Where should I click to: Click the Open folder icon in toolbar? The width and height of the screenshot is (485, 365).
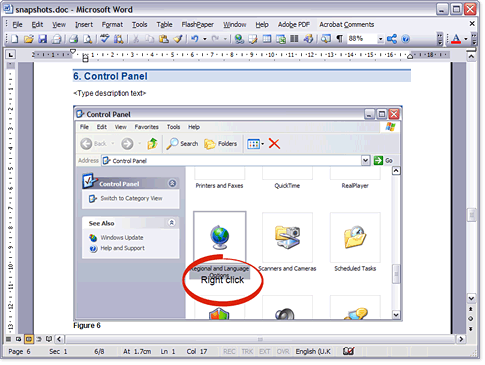coord(29,39)
